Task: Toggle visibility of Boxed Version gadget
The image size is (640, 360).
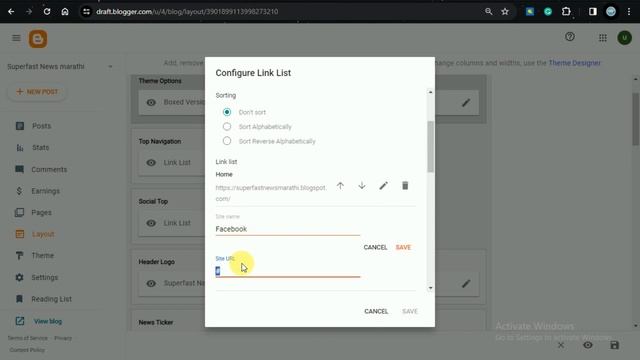Action: [151, 102]
